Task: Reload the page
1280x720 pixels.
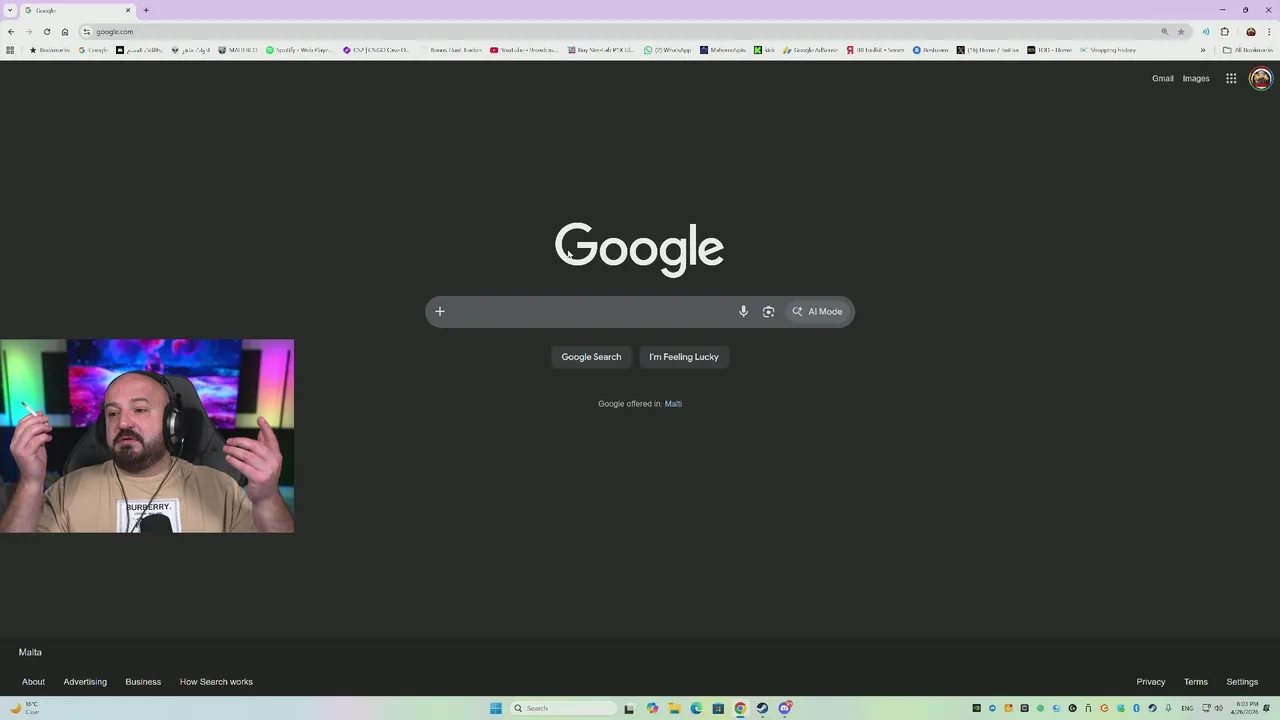Action: 47,31
